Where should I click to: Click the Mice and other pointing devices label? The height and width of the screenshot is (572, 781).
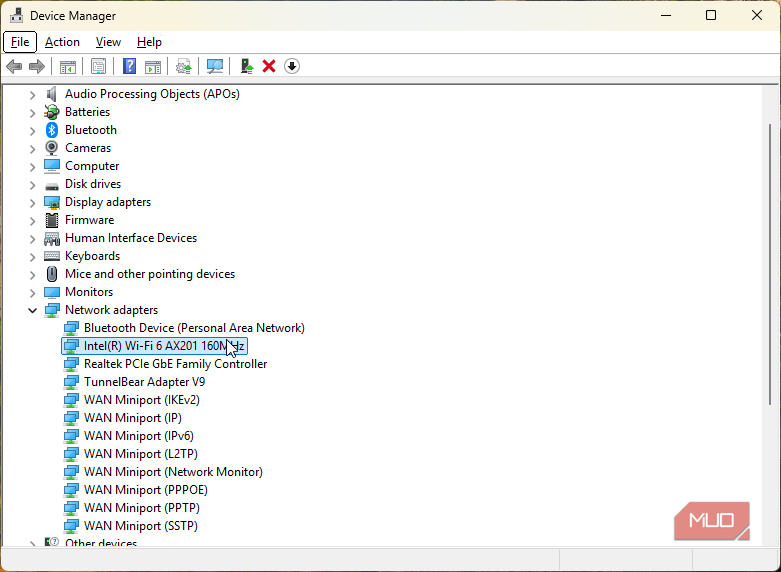tap(150, 274)
